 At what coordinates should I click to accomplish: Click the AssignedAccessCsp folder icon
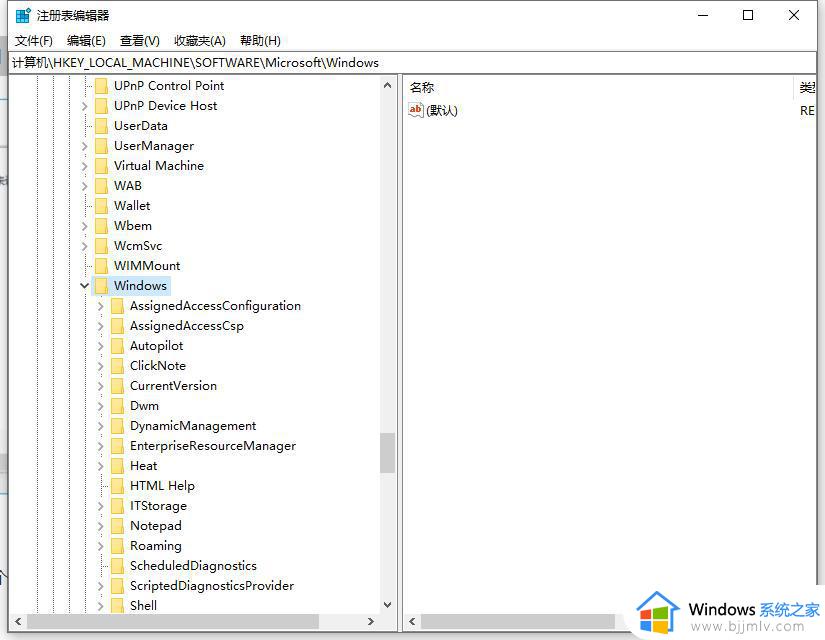tap(118, 326)
